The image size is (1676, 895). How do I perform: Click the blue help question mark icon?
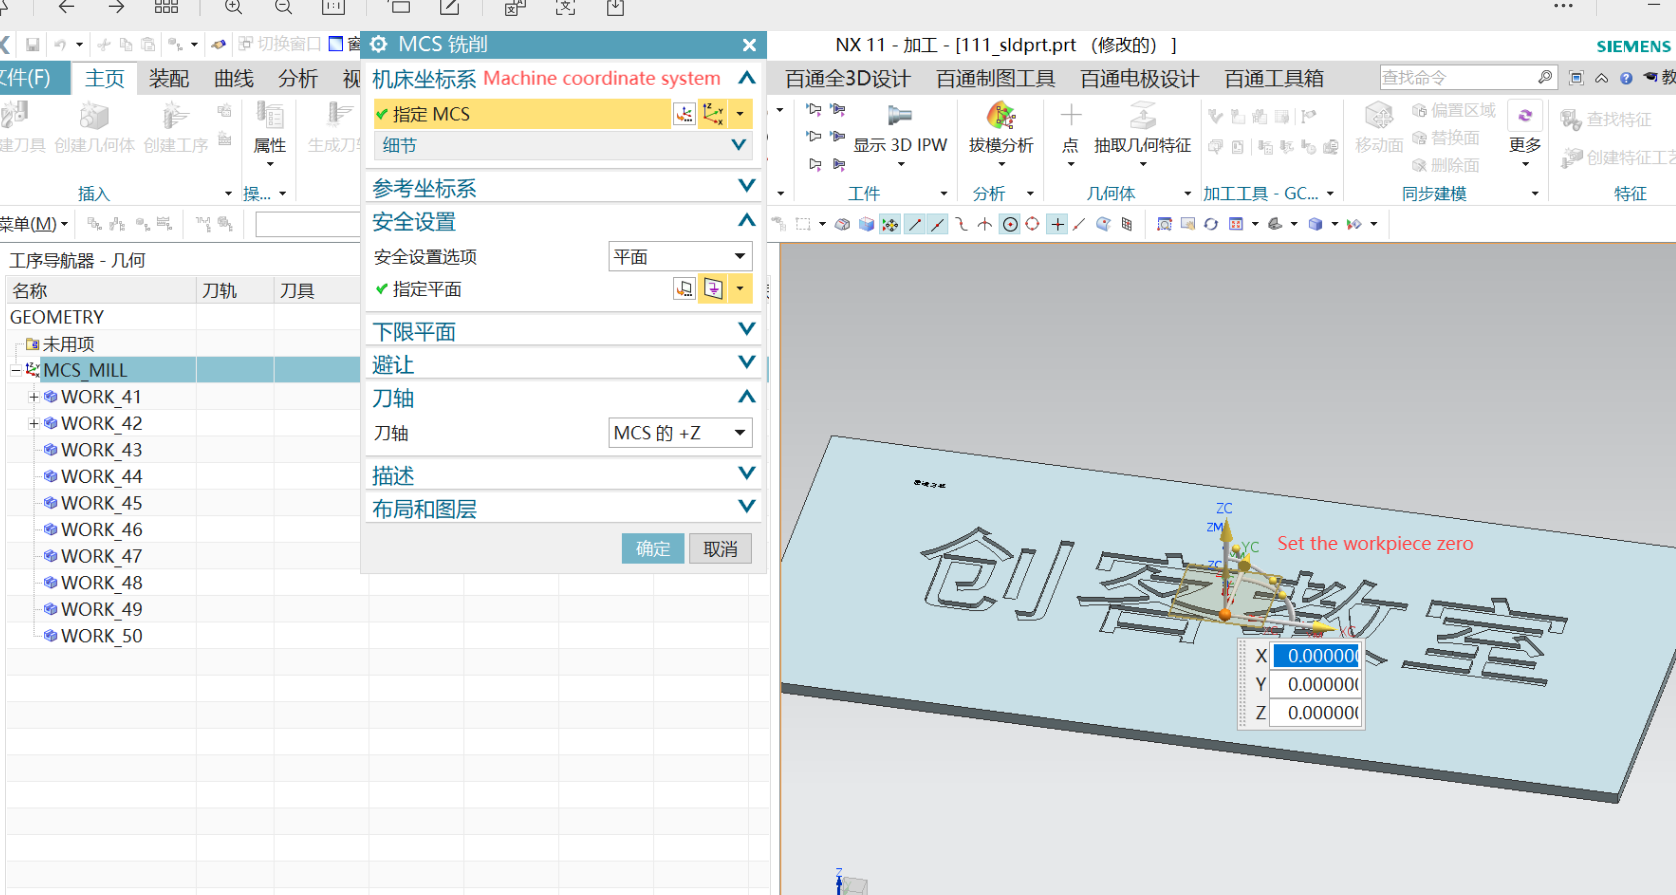[x=1626, y=78]
